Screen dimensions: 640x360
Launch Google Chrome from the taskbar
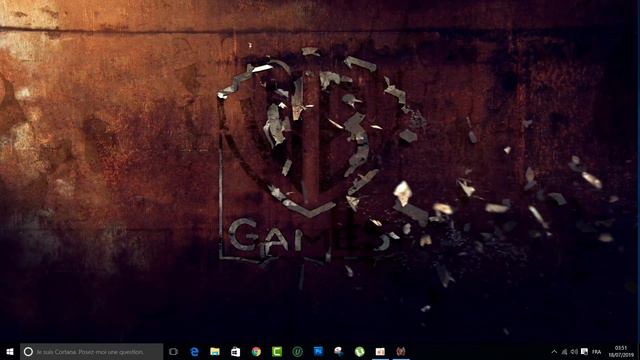[x=256, y=351]
